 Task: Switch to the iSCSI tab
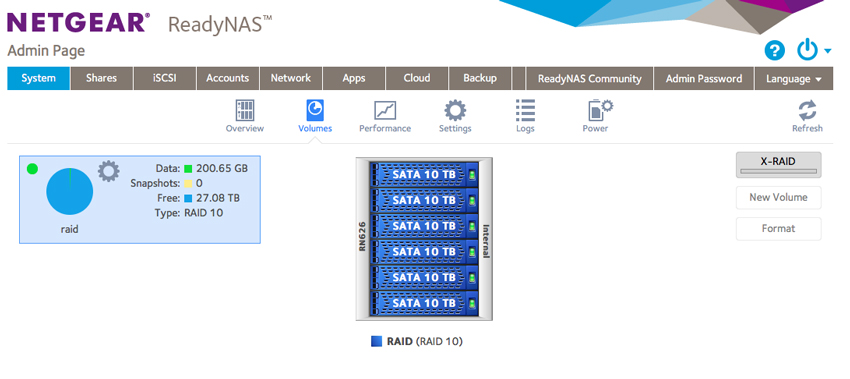coord(164,78)
